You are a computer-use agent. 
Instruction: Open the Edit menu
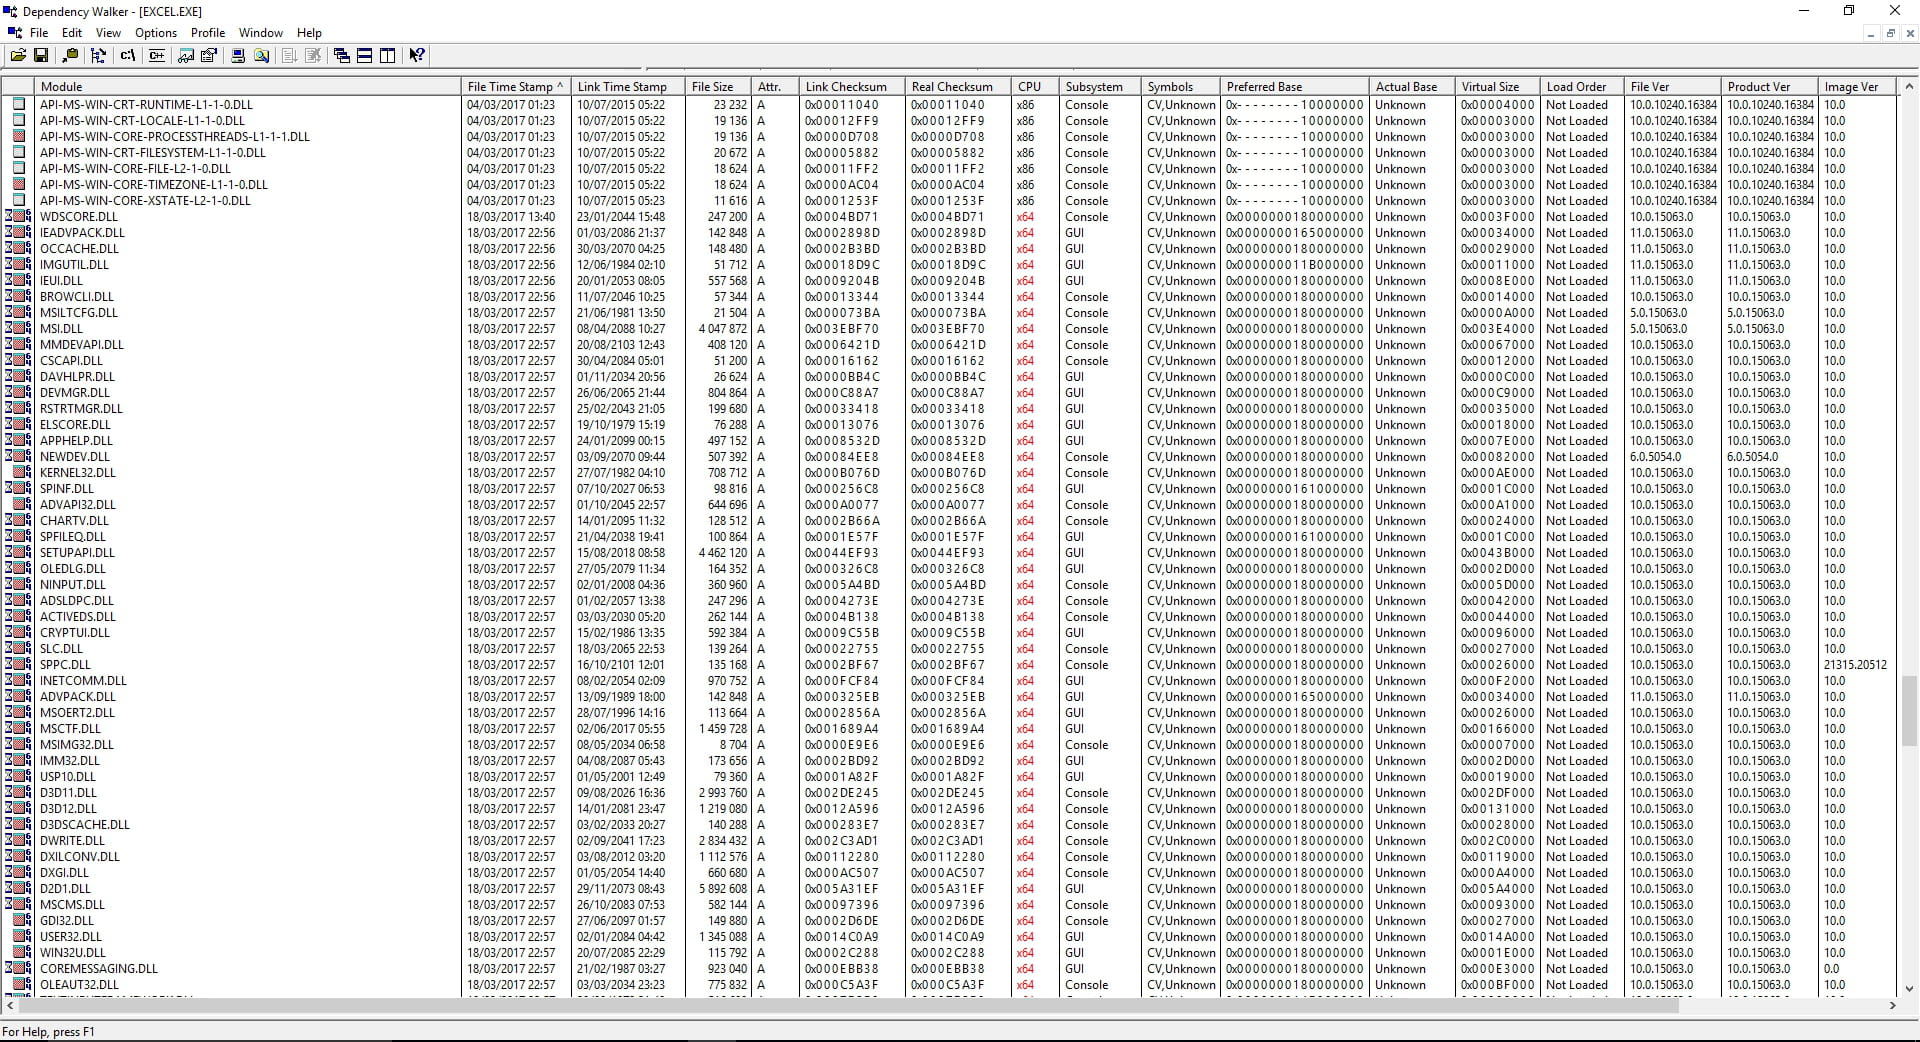point(72,33)
